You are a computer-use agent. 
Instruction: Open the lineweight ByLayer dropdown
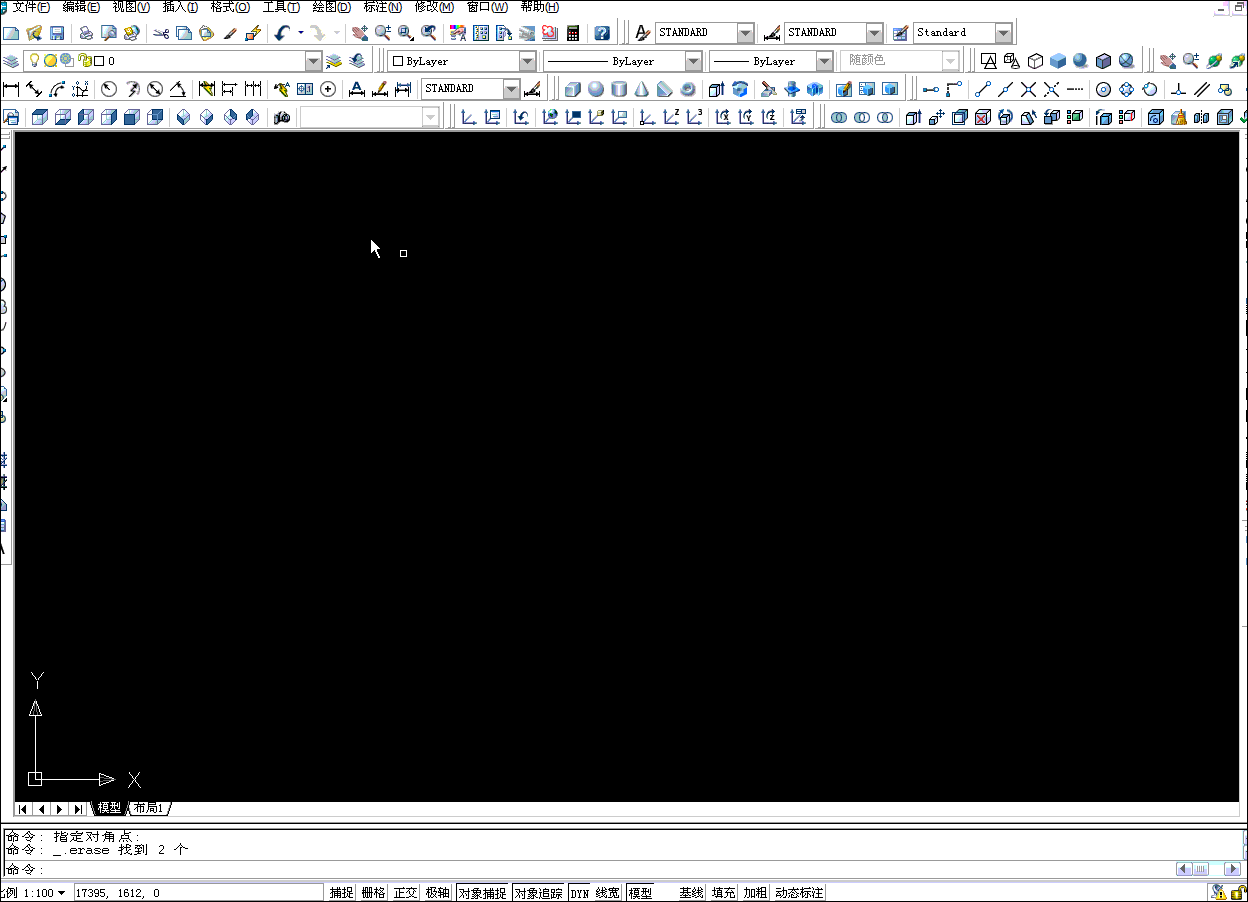[x=824, y=61]
